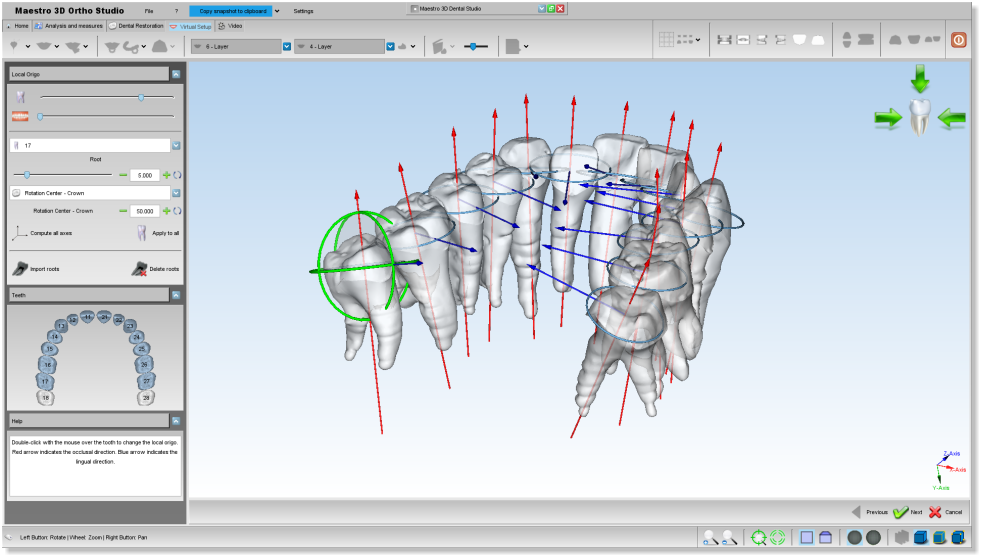The image size is (984, 560).
Task: Click Import roots
Action: coord(36,269)
